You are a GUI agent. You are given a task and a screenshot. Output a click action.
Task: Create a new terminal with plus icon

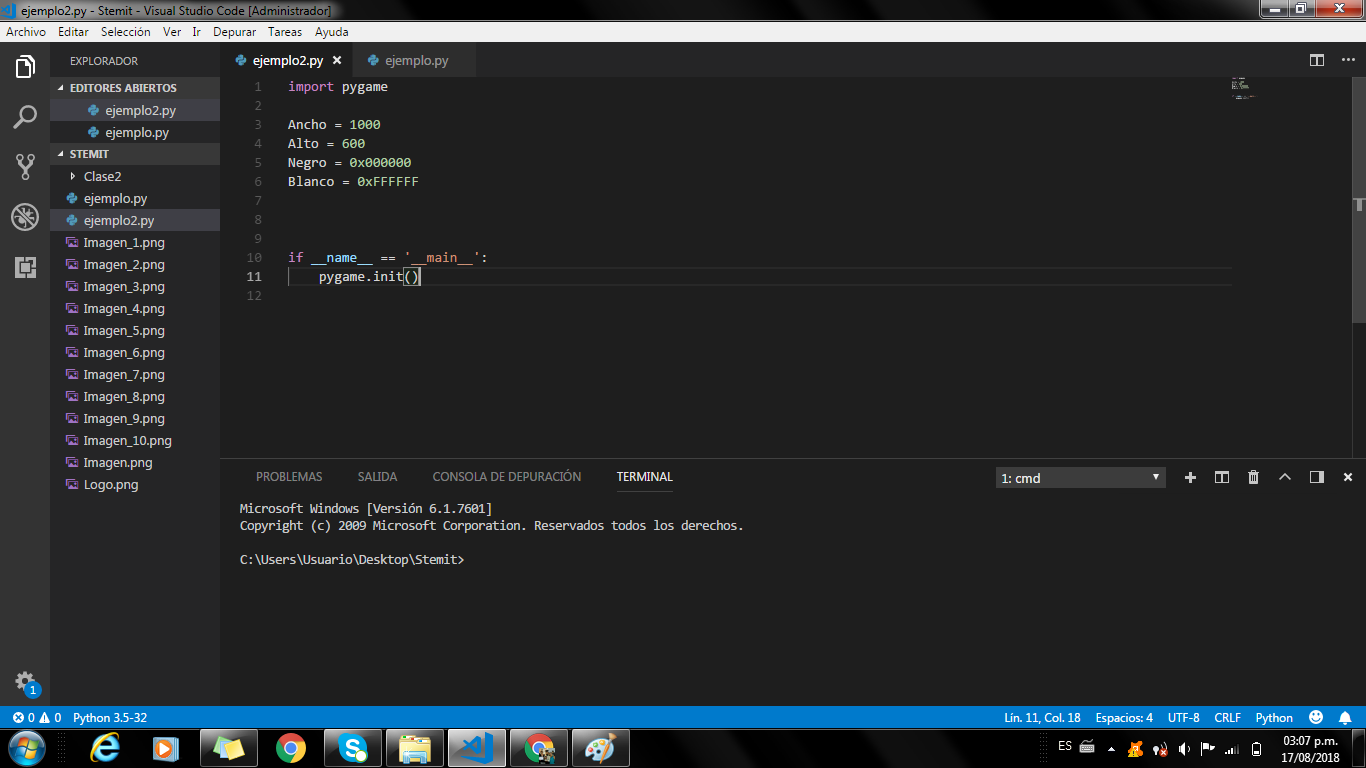1190,478
